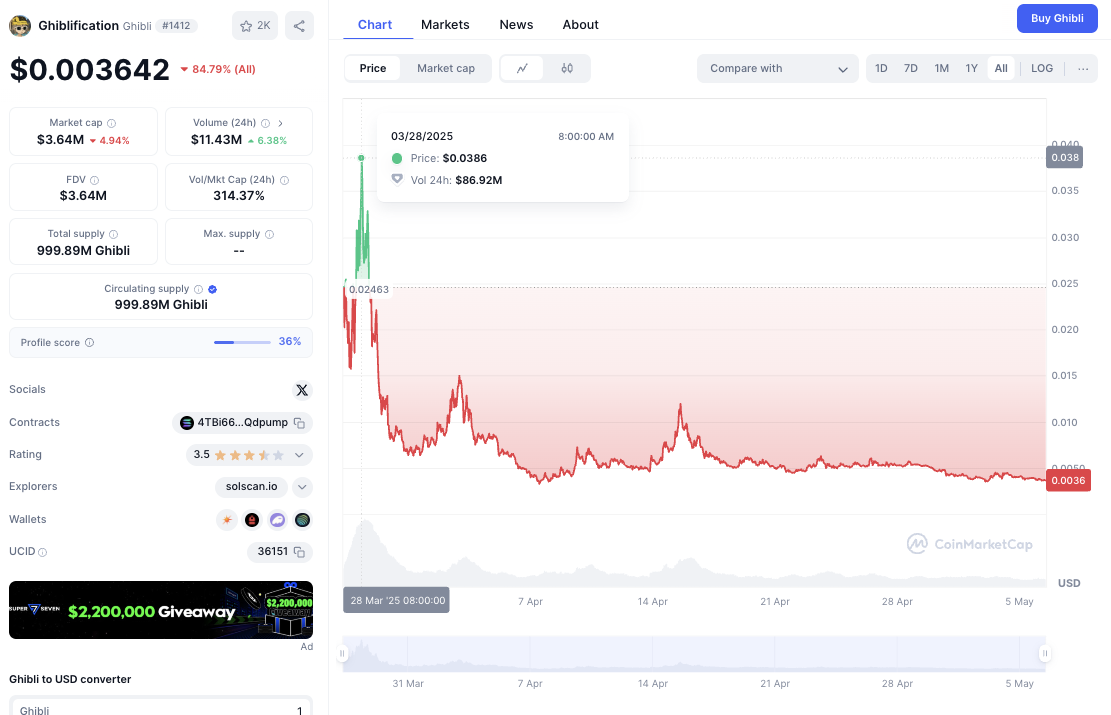
Task: Open the Compare with dropdown
Action: [777, 69]
